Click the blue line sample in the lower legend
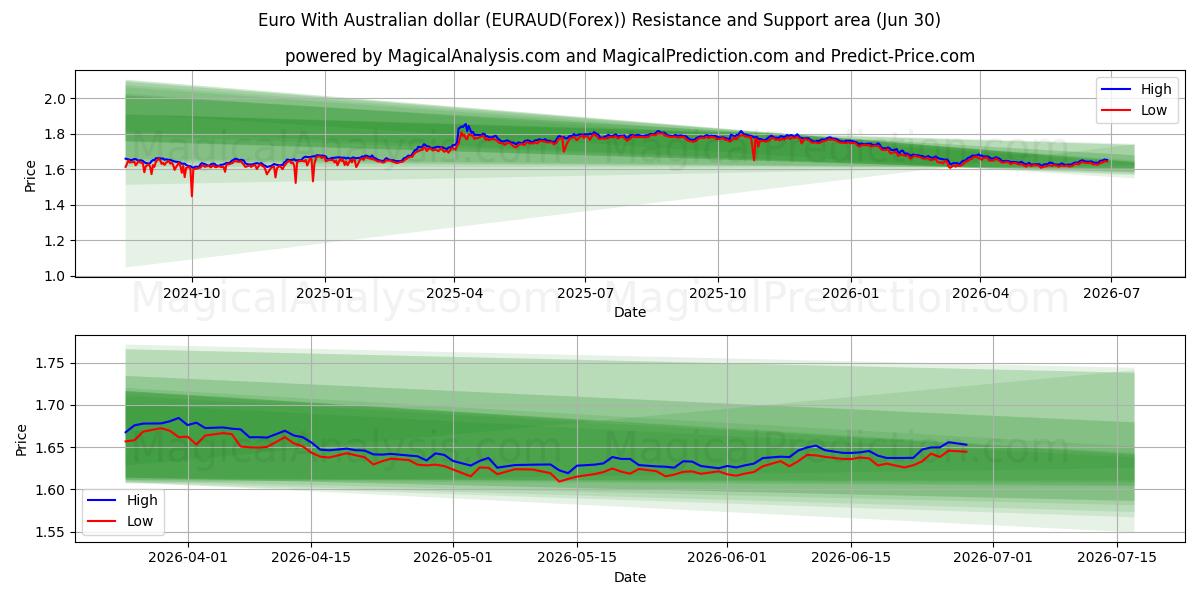This screenshot has height=600, width=1200. [103, 501]
